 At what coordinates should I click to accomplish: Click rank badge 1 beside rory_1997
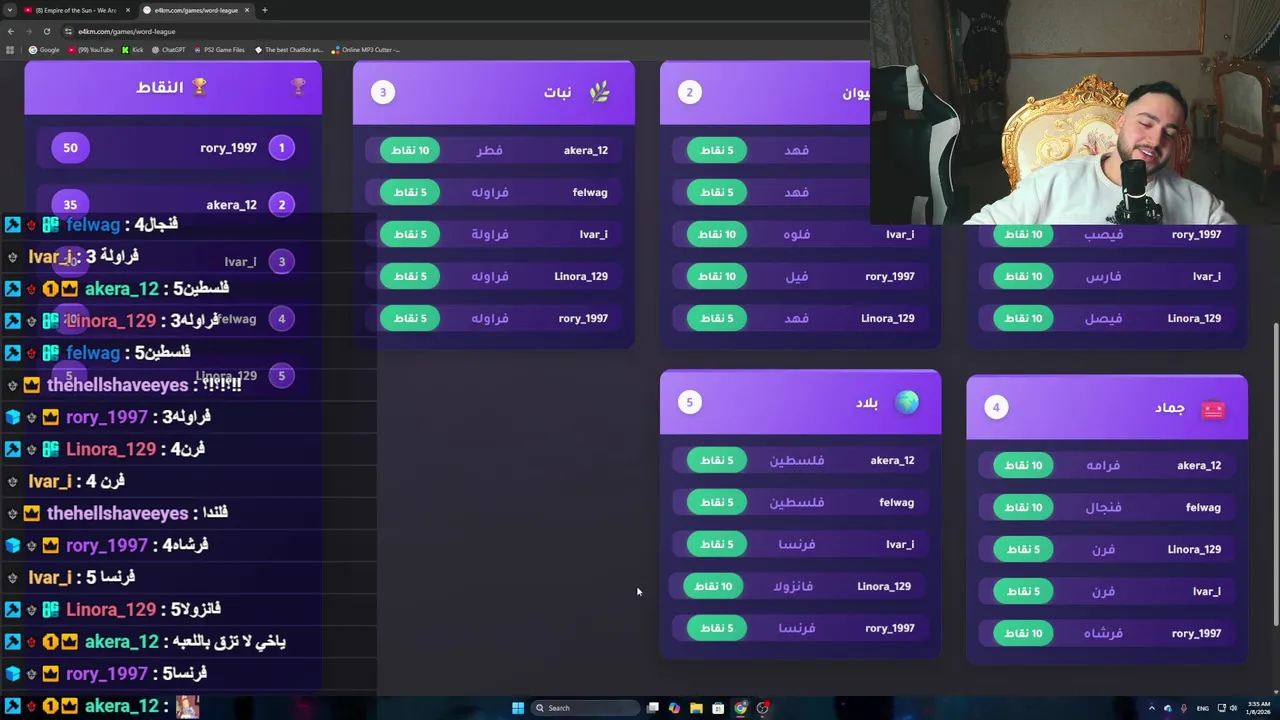(281, 148)
